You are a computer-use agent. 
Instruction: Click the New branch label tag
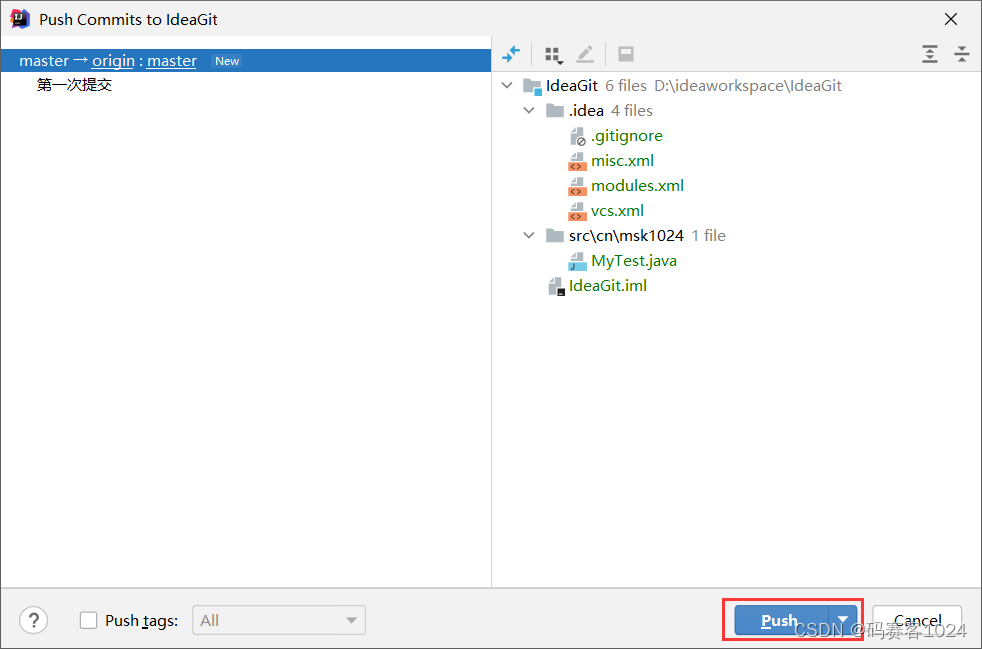coord(227,61)
